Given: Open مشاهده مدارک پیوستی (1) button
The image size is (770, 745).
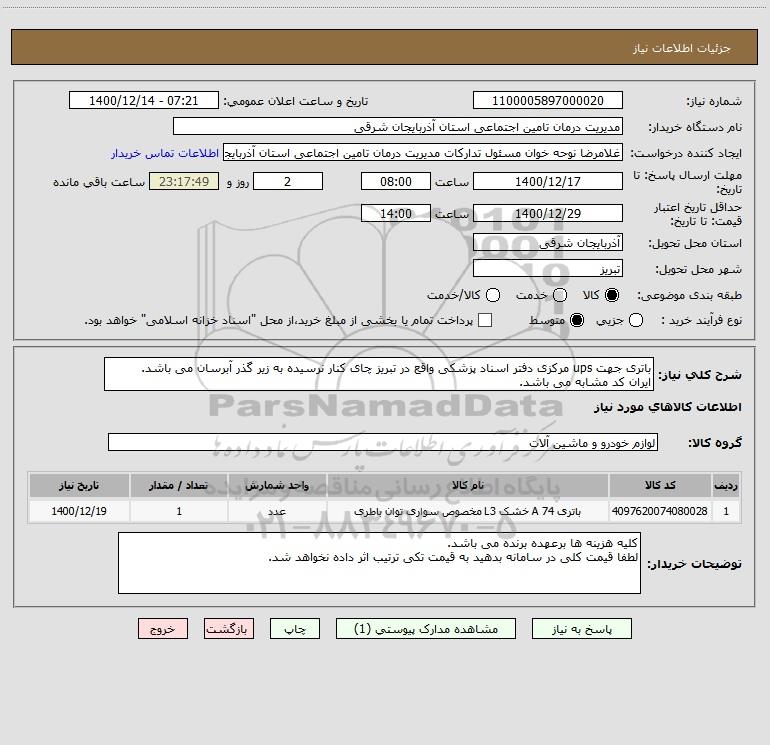Looking at the screenshot, I should (x=426, y=629).
